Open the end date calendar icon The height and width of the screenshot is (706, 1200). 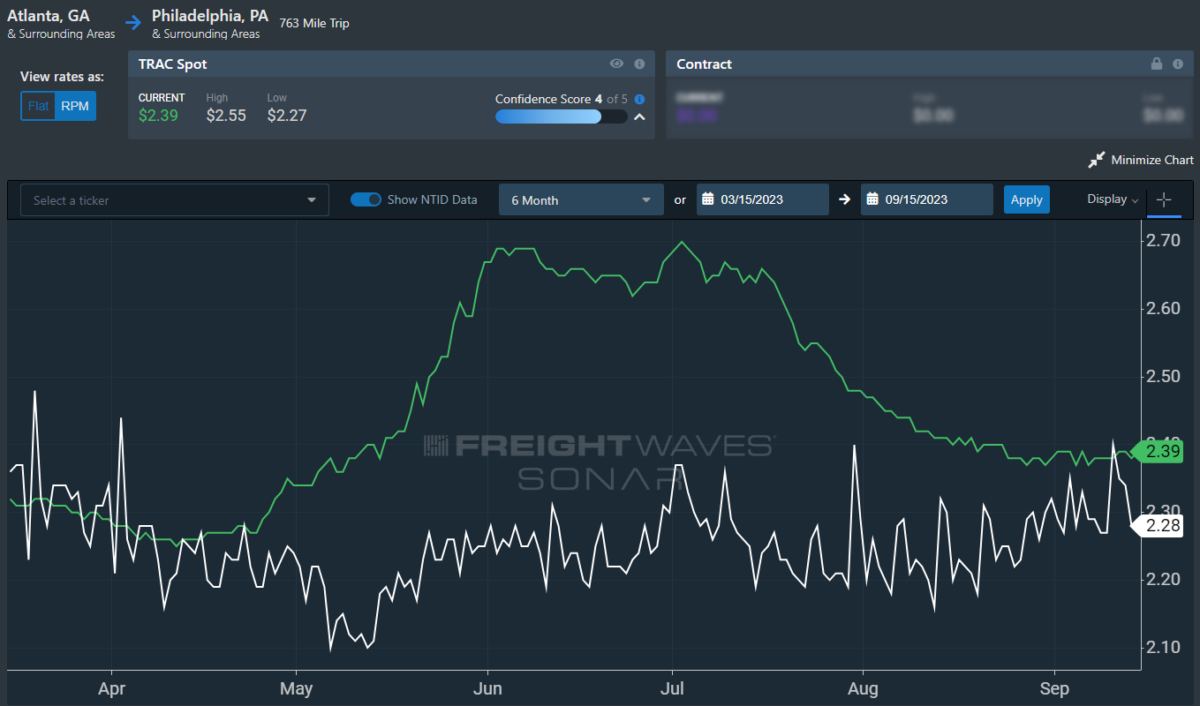[871, 199]
